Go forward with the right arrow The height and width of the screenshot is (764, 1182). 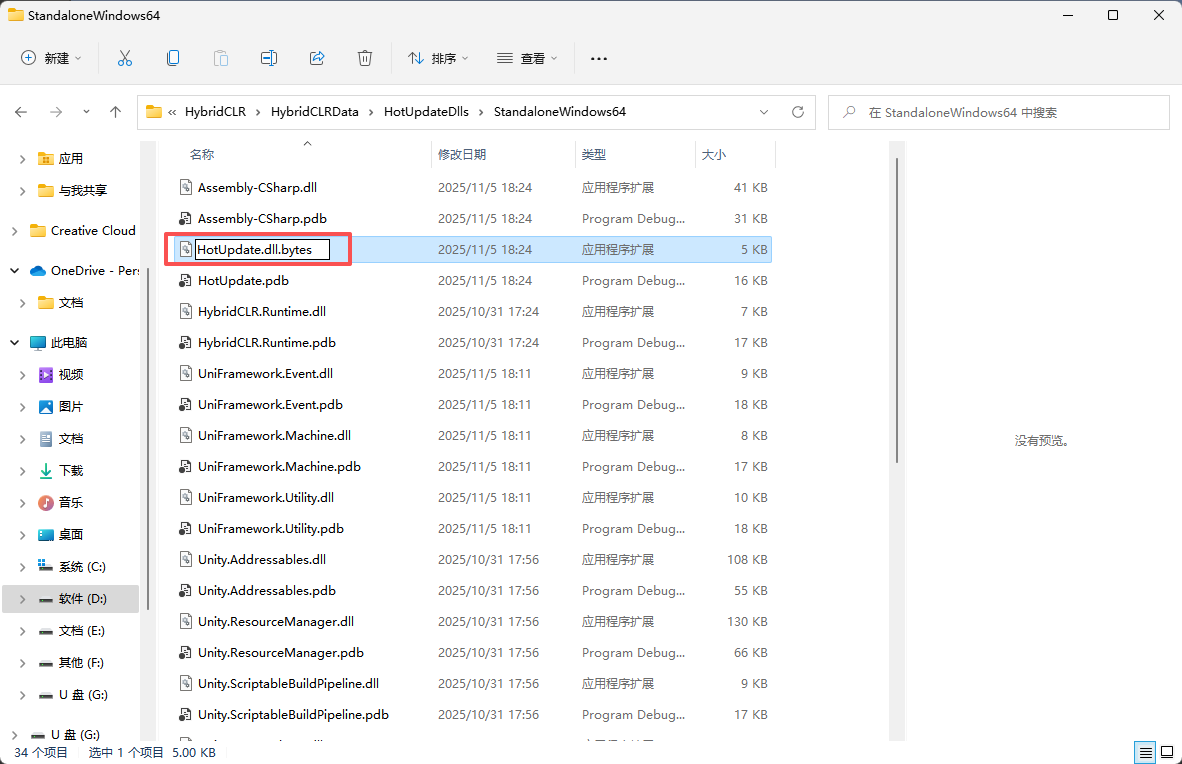[x=56, y=112]
